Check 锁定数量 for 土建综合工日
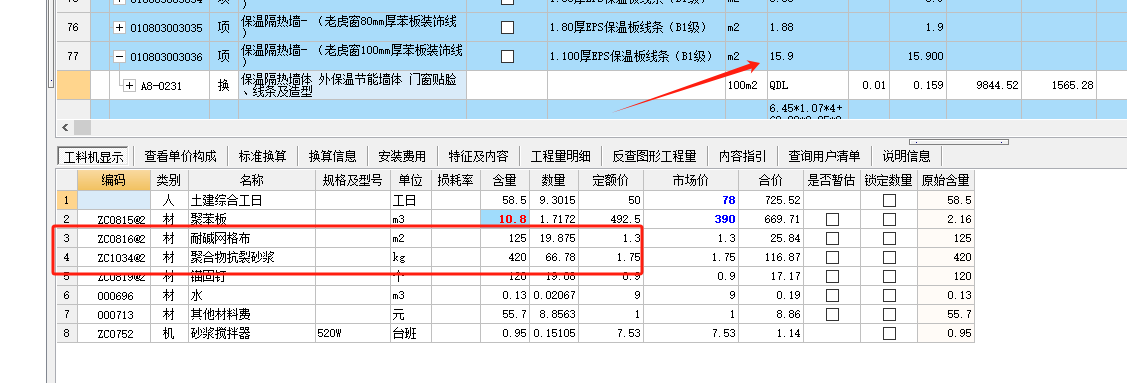This screenshot has height=383, width=1127. 889,200
